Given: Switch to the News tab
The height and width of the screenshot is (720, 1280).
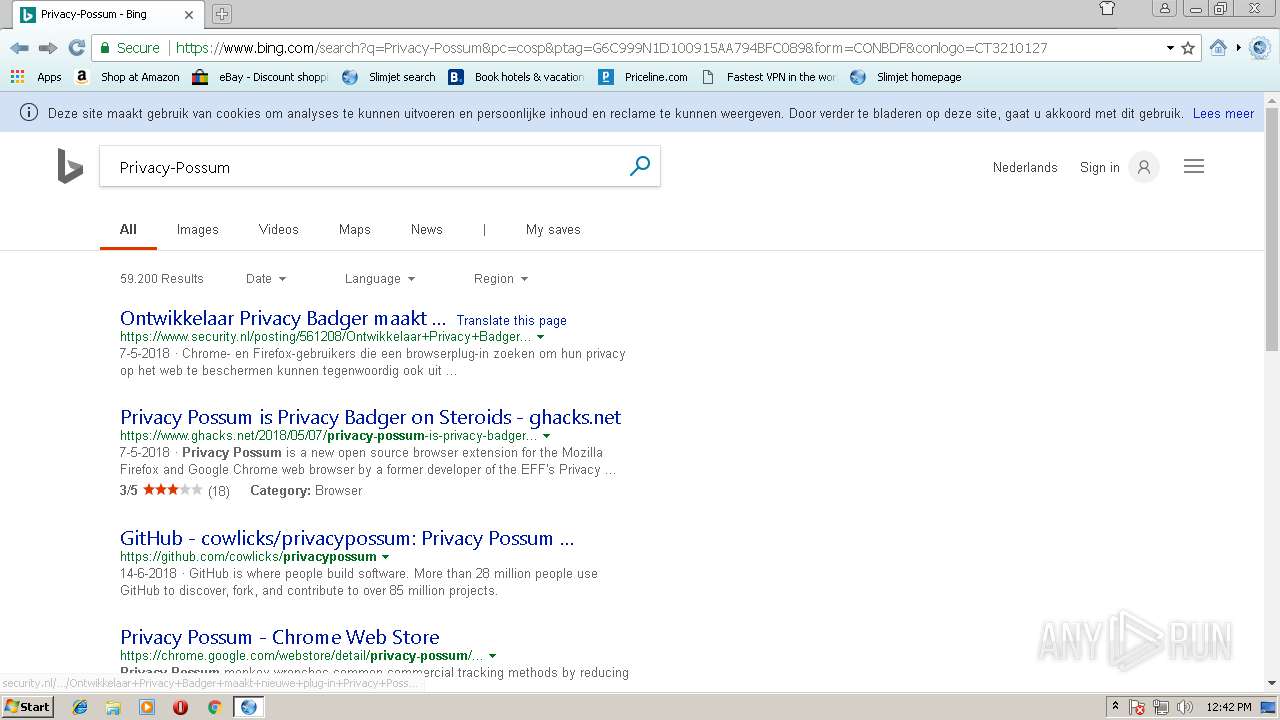Looking at the screenshot, I should (x=426, y=229).
